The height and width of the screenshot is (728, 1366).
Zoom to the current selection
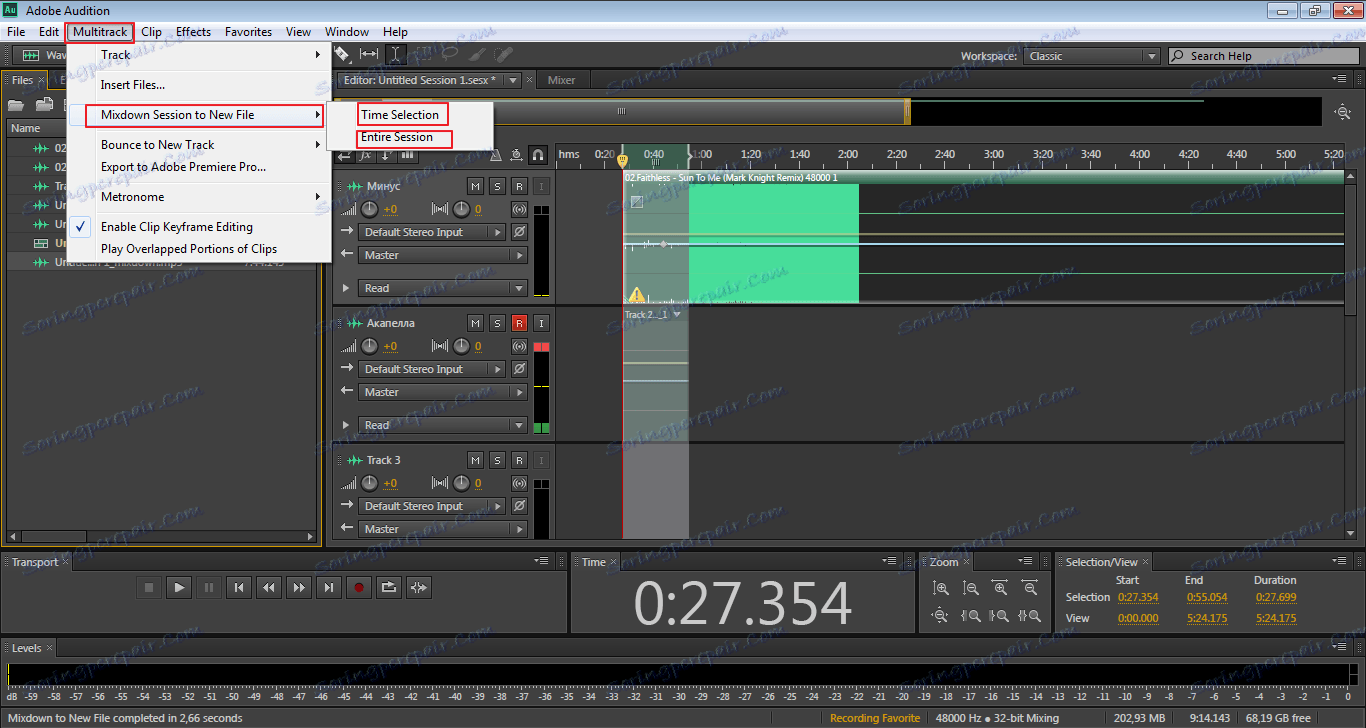(1030, 616)
